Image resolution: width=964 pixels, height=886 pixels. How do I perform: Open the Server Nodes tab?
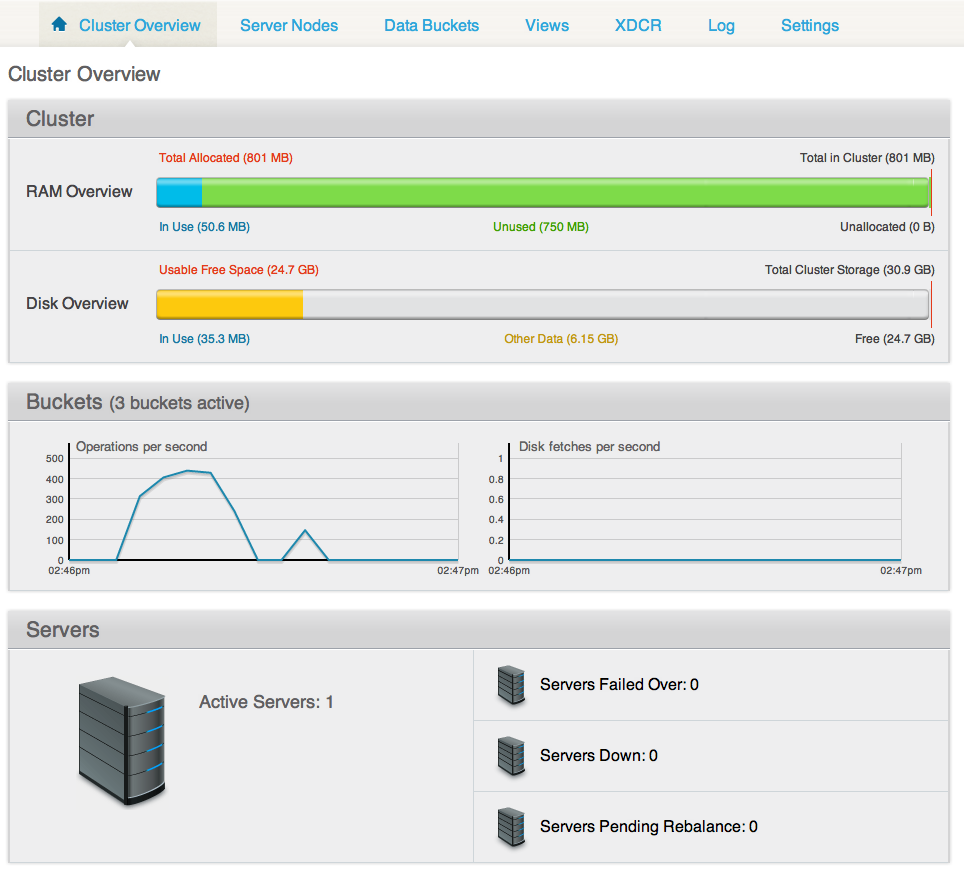tap(289, 25)
